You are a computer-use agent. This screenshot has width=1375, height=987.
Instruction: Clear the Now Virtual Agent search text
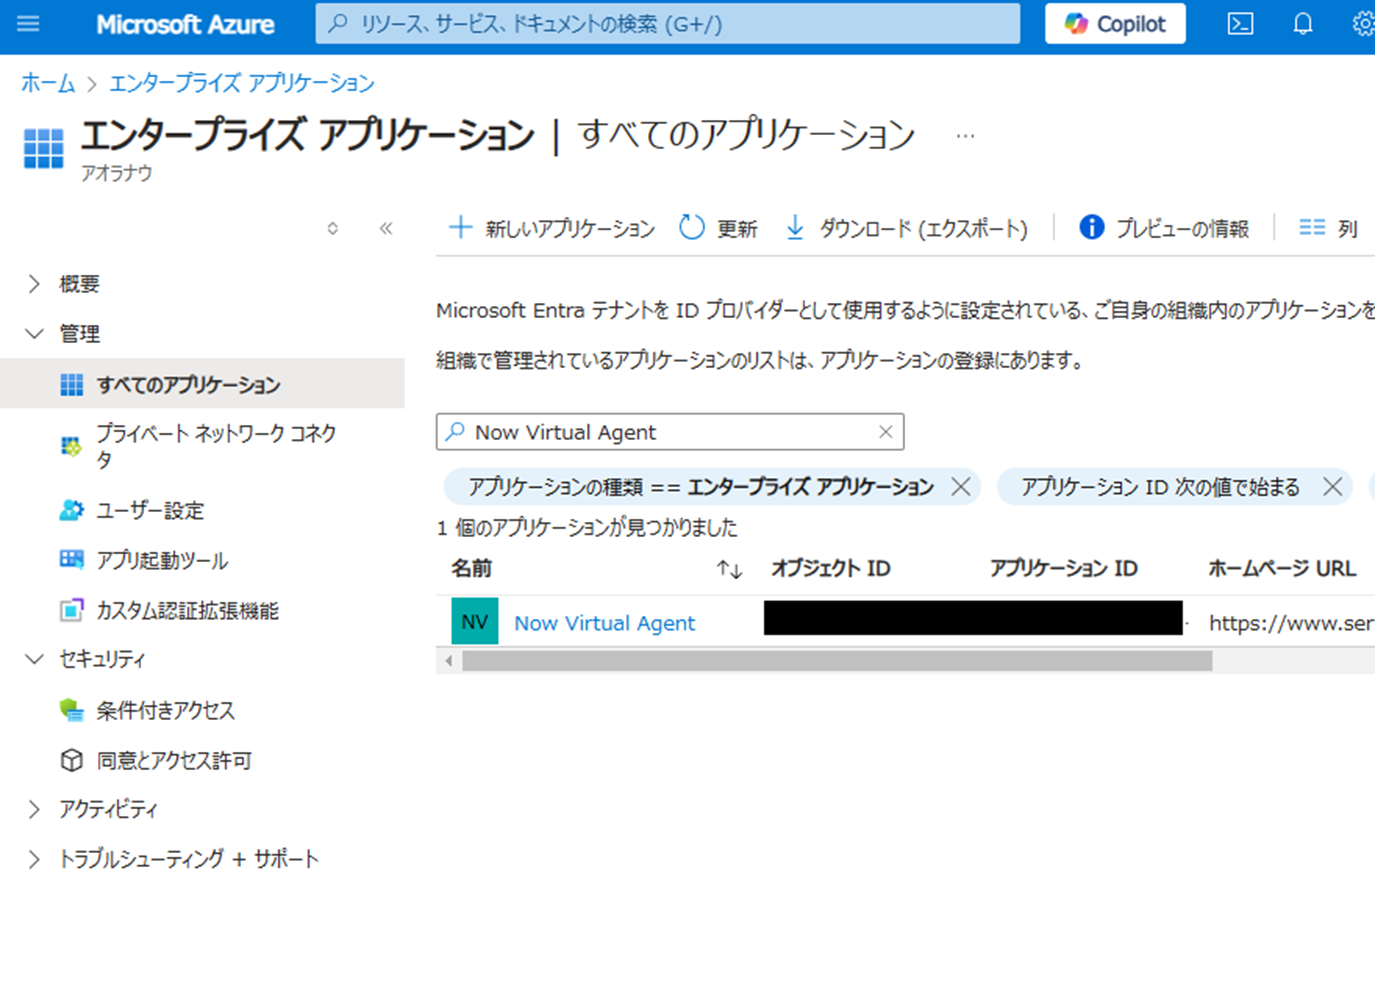(885, 432)
